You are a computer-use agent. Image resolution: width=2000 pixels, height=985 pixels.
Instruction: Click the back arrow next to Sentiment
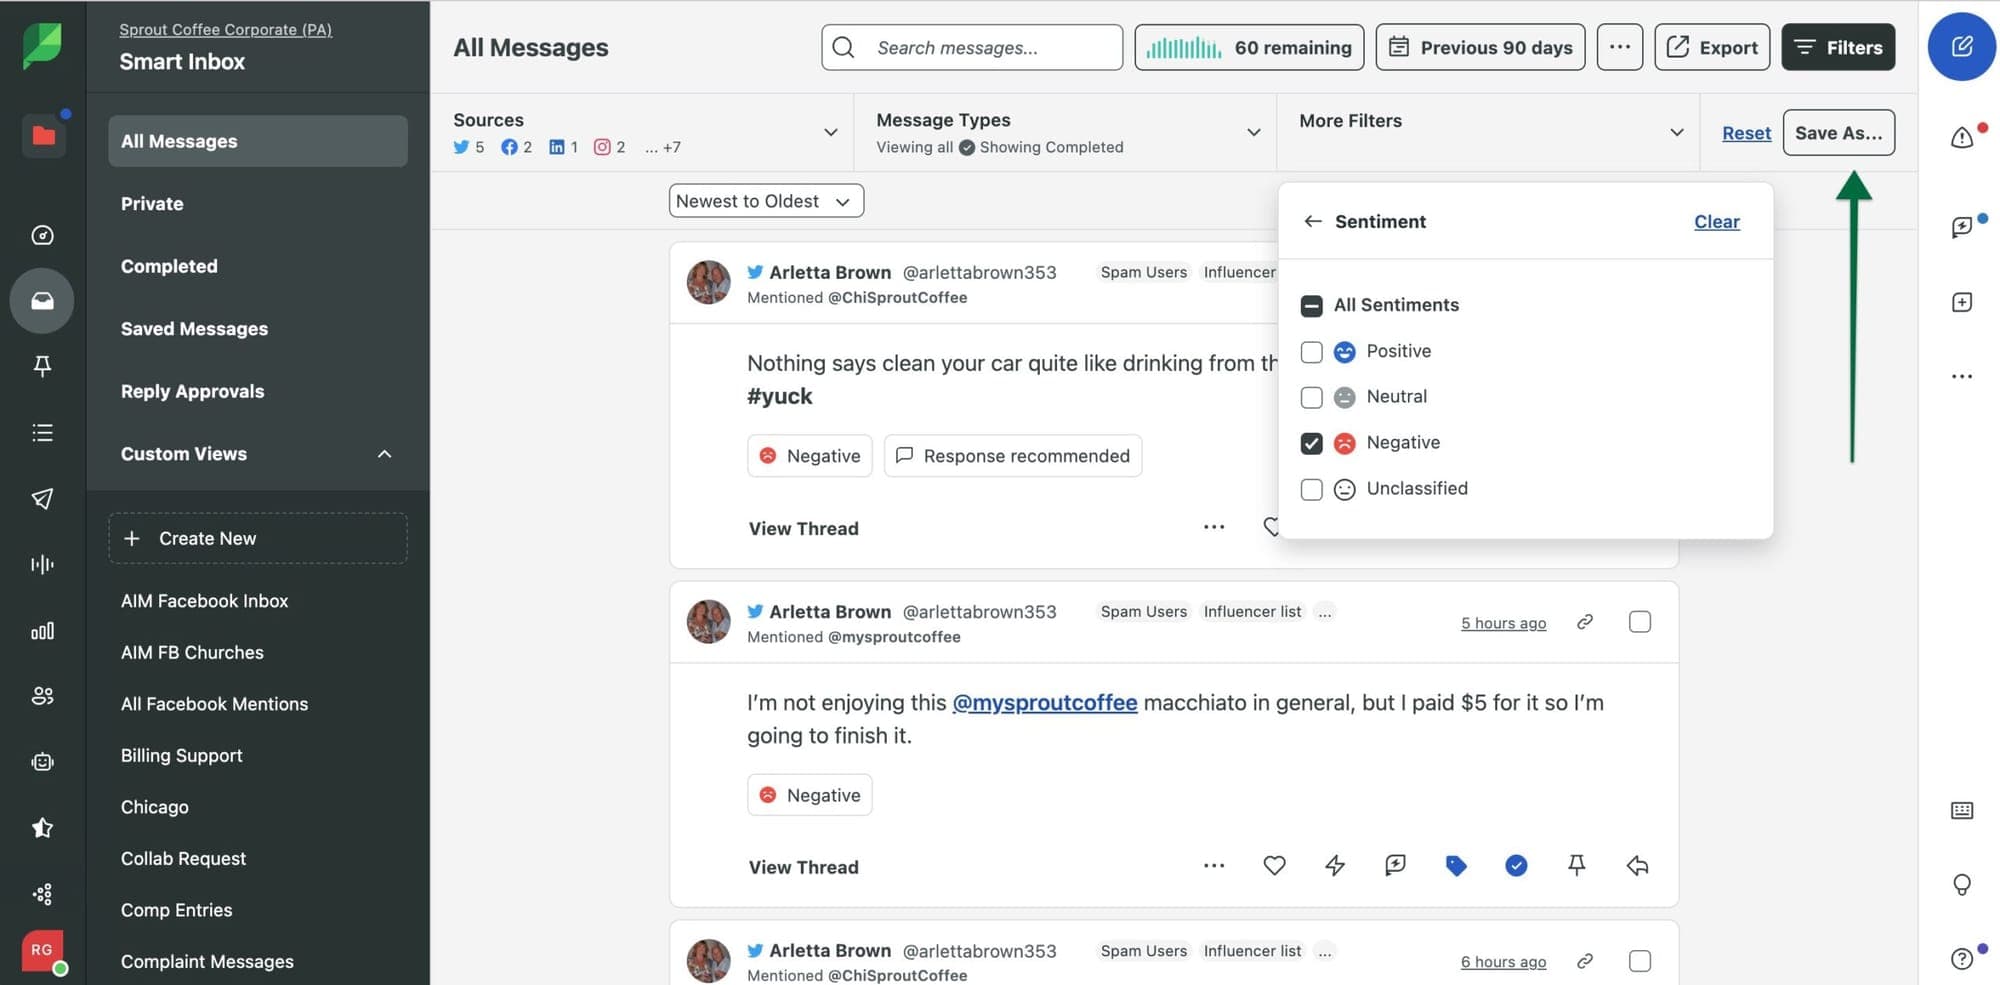point(1313,221)
